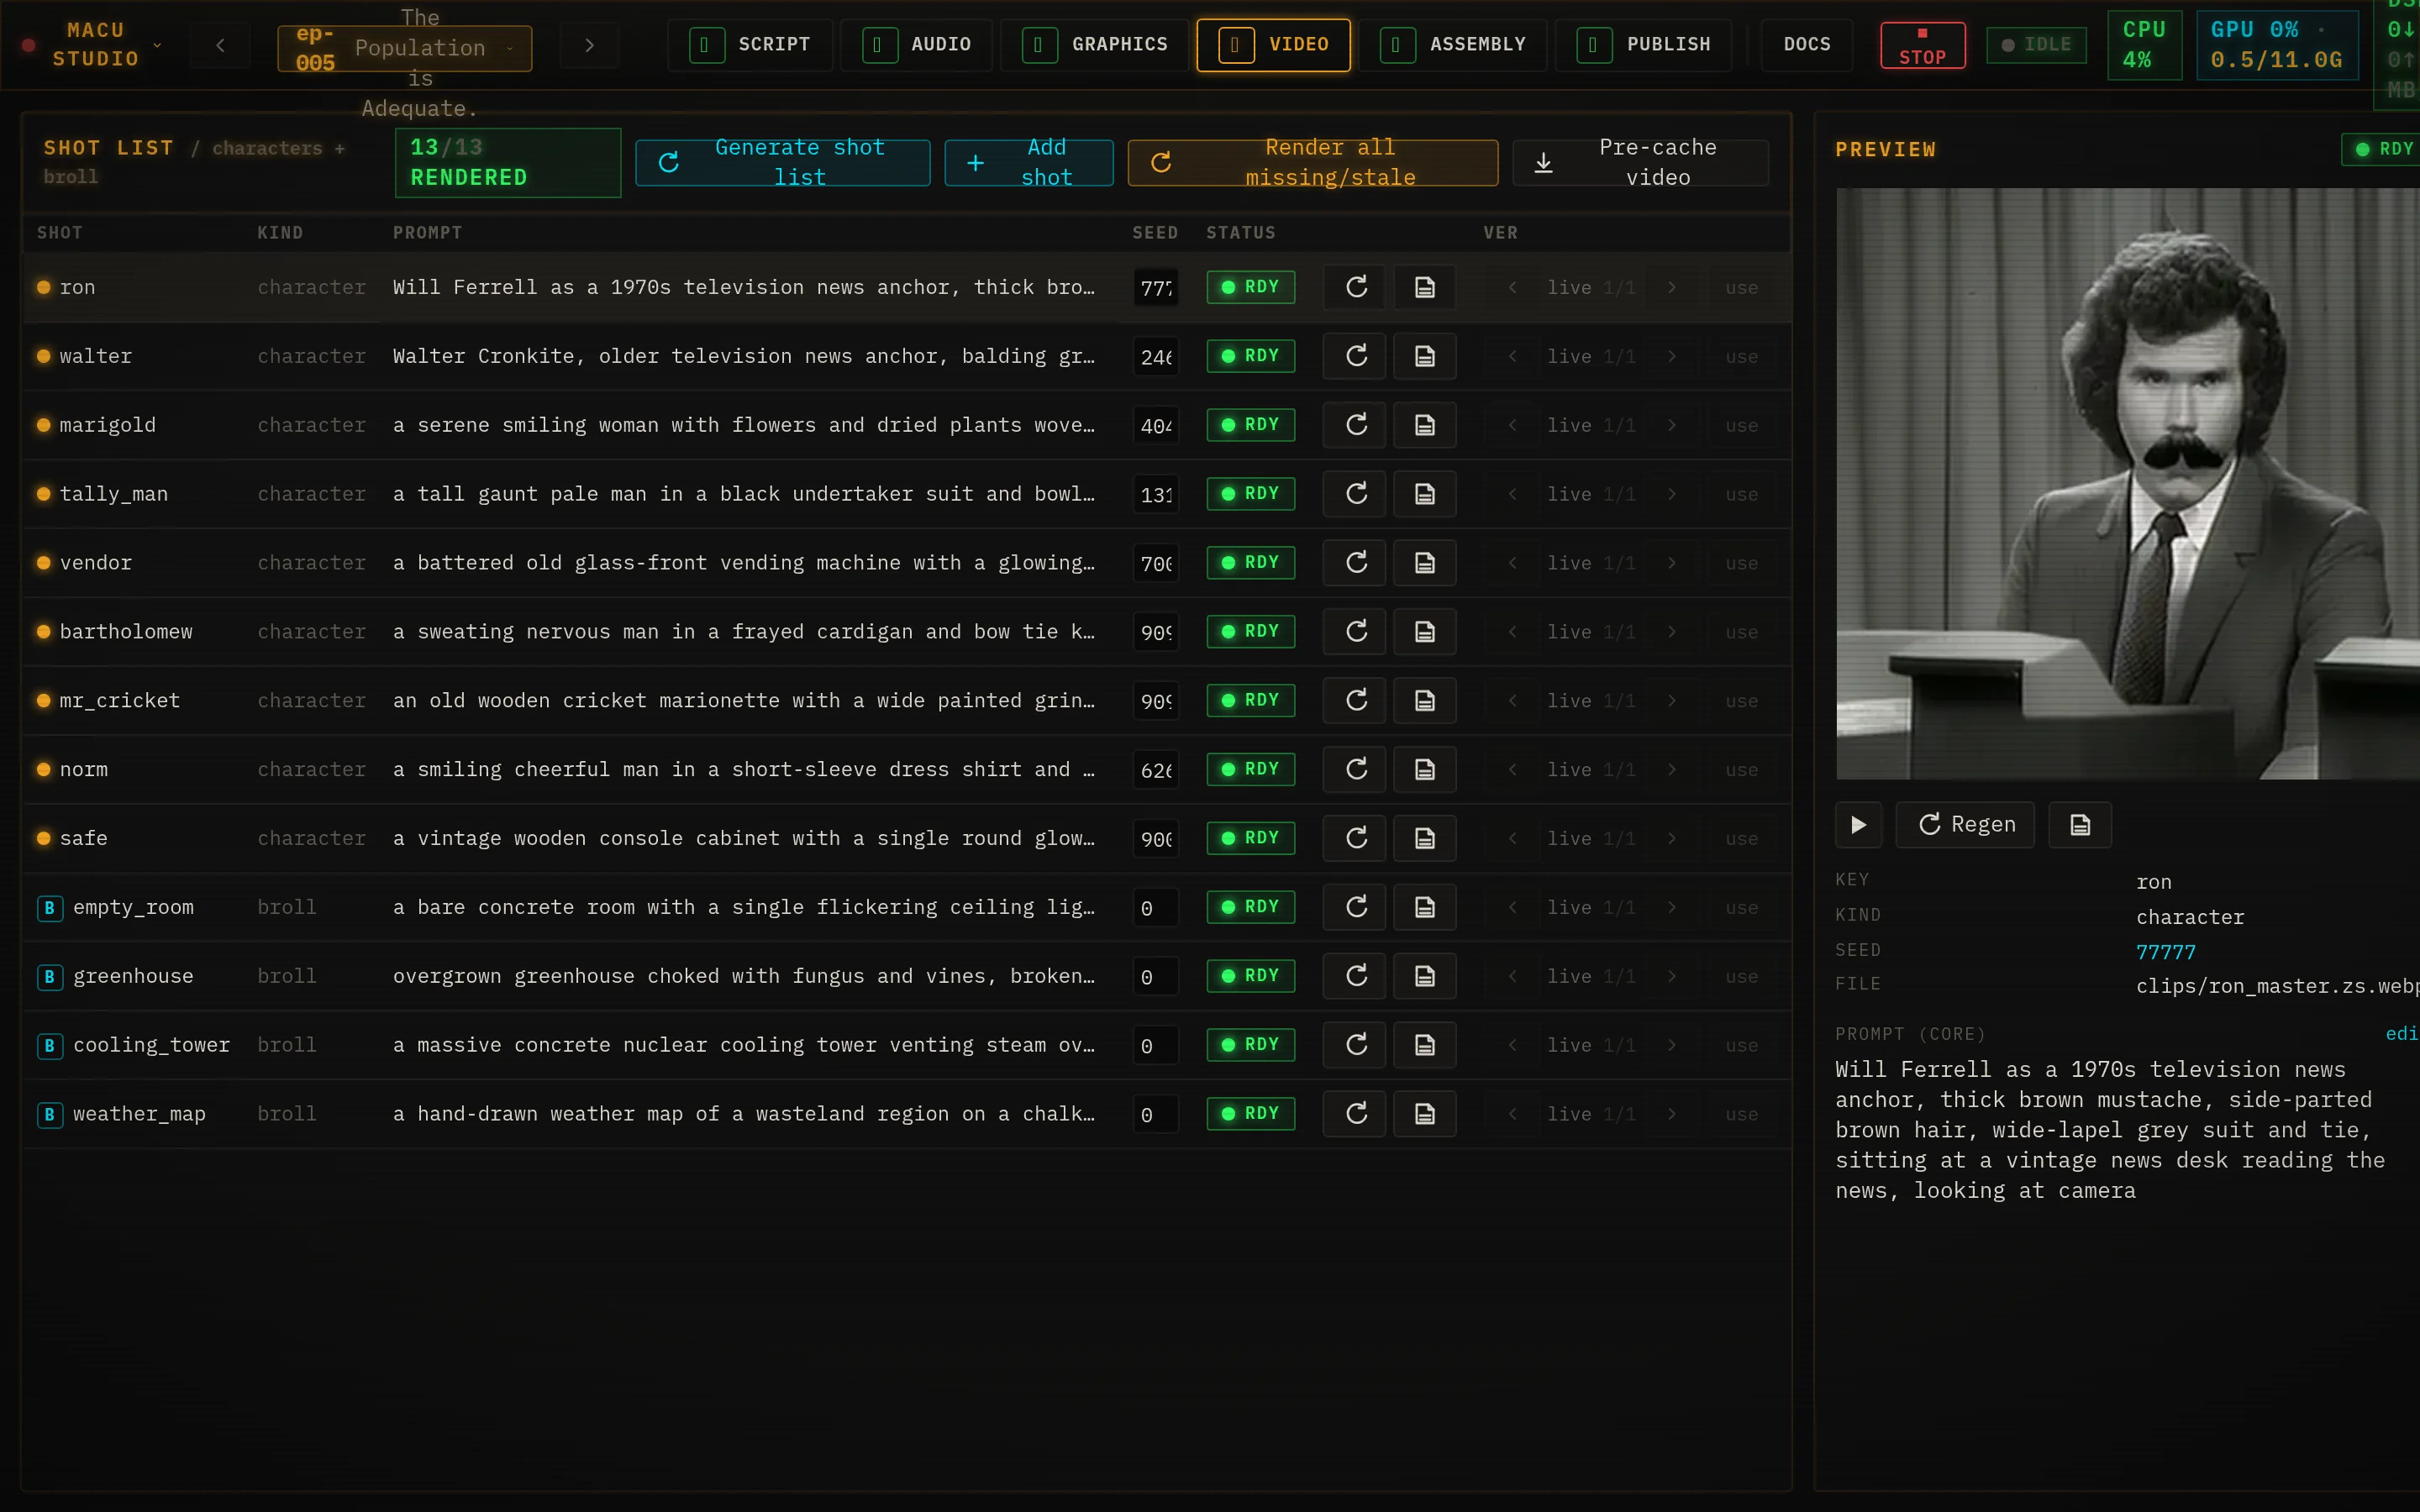Step to next version in ron row
Image resolution: width=2420 pixels, height=1512 pixels.
1671,288
